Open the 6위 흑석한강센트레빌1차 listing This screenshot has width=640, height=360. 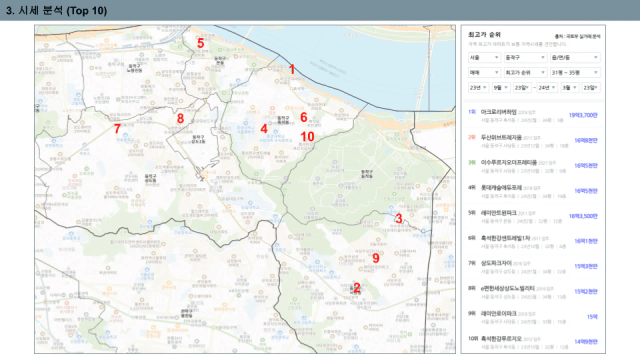[x=533, y=242]
